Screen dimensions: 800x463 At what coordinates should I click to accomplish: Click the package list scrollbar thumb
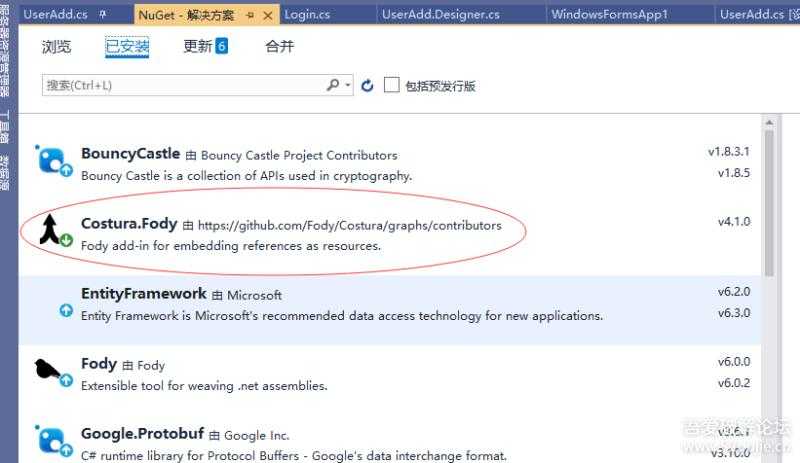point(769,203)
